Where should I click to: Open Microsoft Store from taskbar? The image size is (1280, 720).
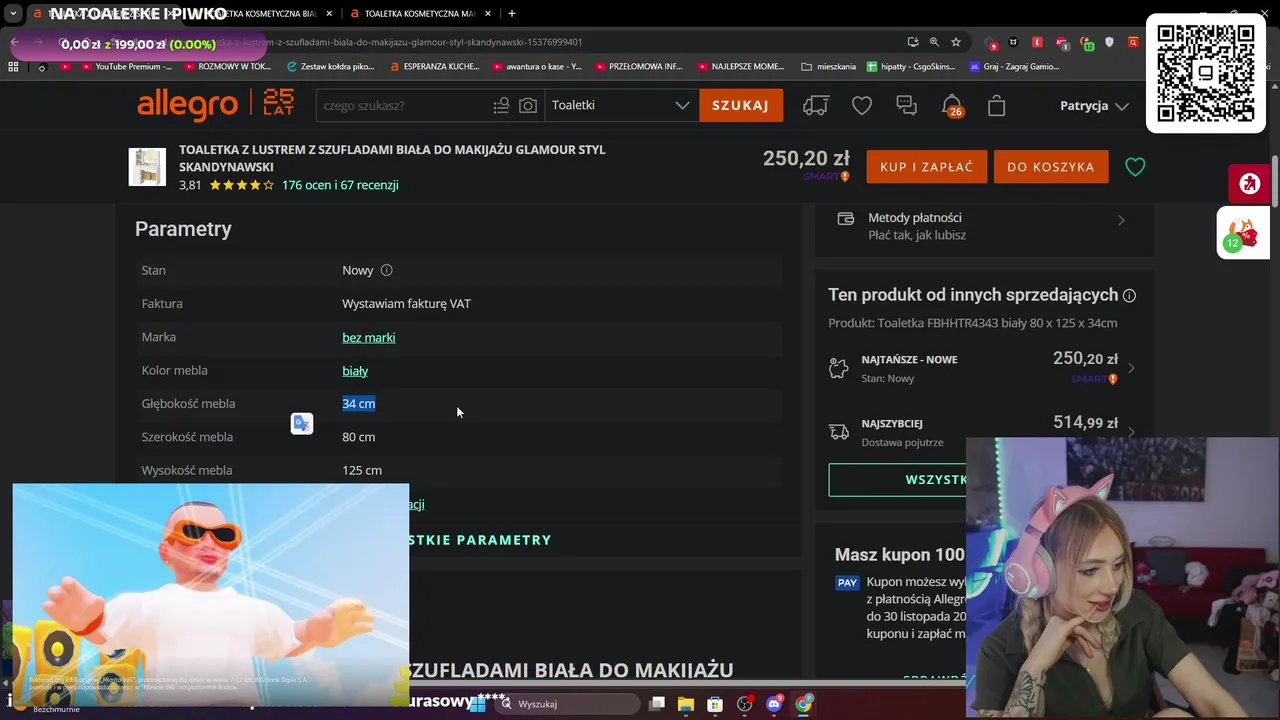click(715, 704)
